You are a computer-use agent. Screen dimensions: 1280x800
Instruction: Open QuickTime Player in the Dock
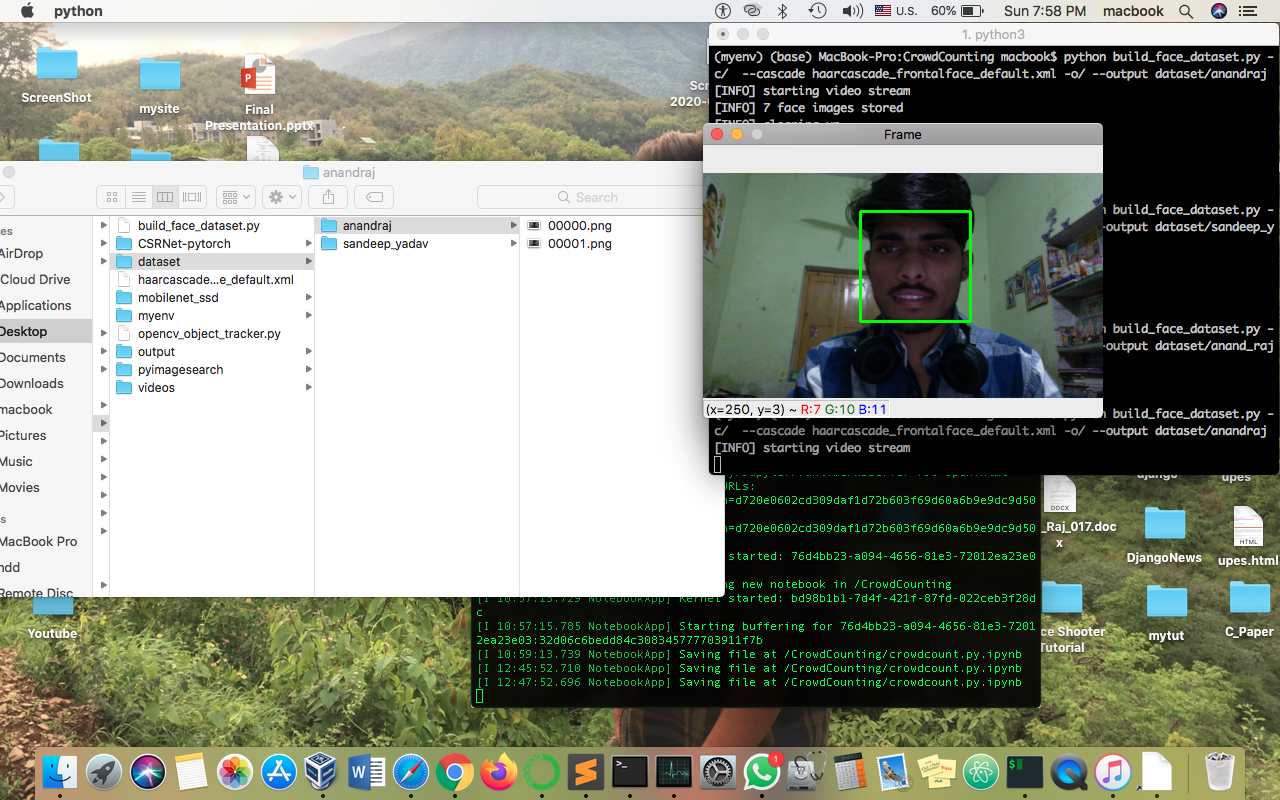click(x=1069, y=771)
